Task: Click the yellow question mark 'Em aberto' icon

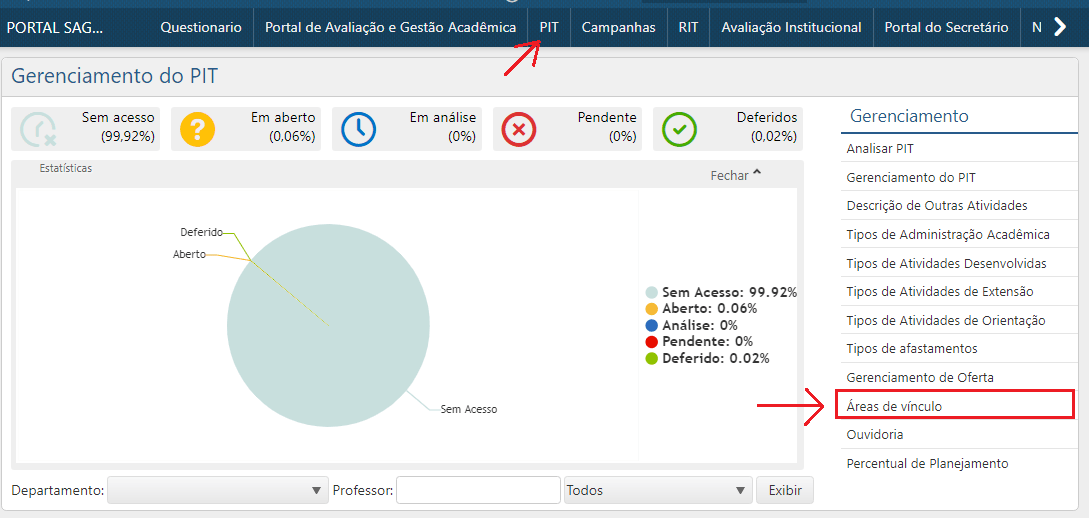Action: click(198, 130)
